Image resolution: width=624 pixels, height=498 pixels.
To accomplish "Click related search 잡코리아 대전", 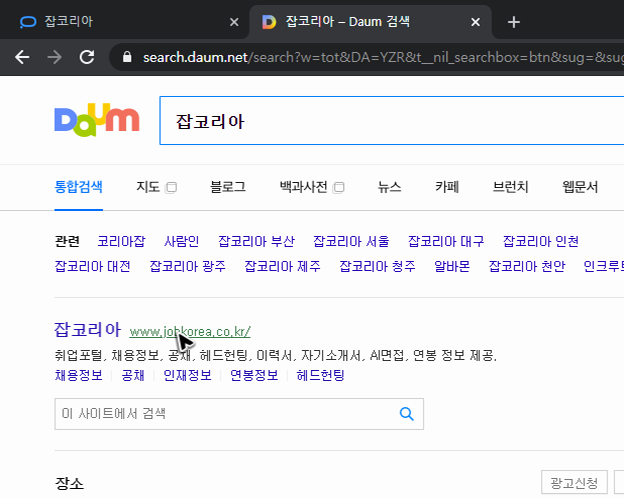I will point(92,266).
